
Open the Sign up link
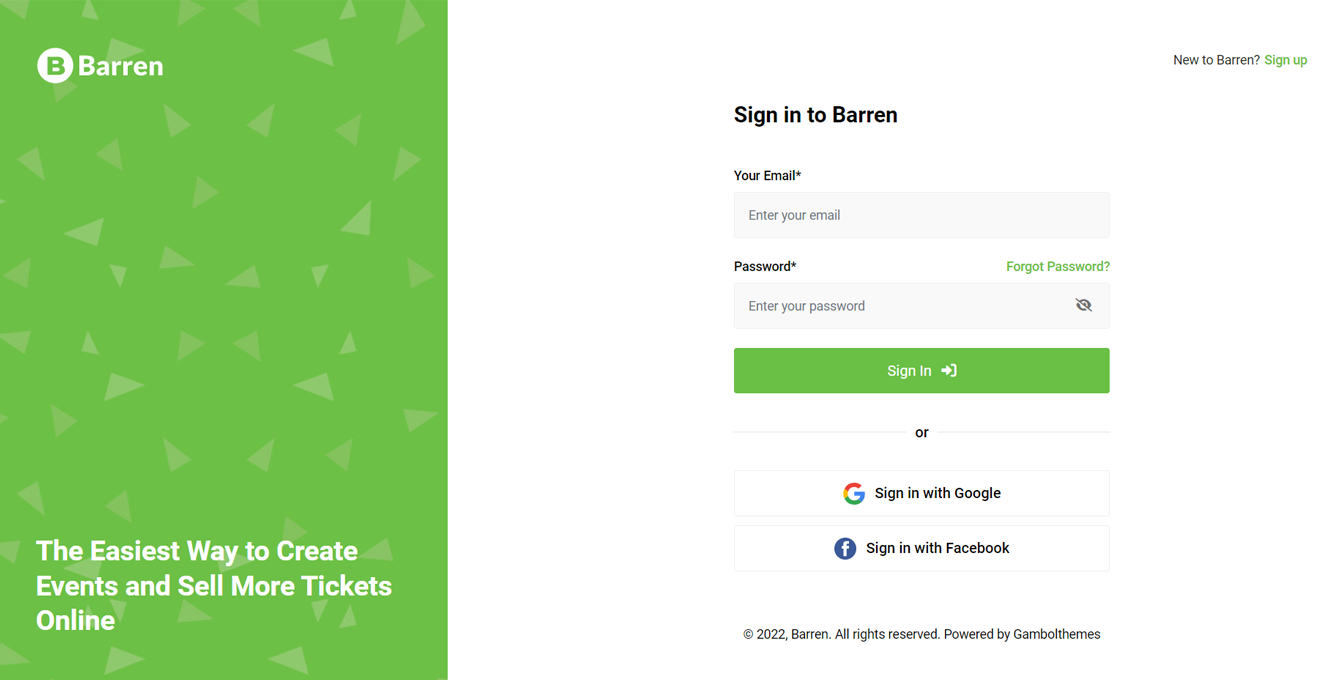[1285, 60]
